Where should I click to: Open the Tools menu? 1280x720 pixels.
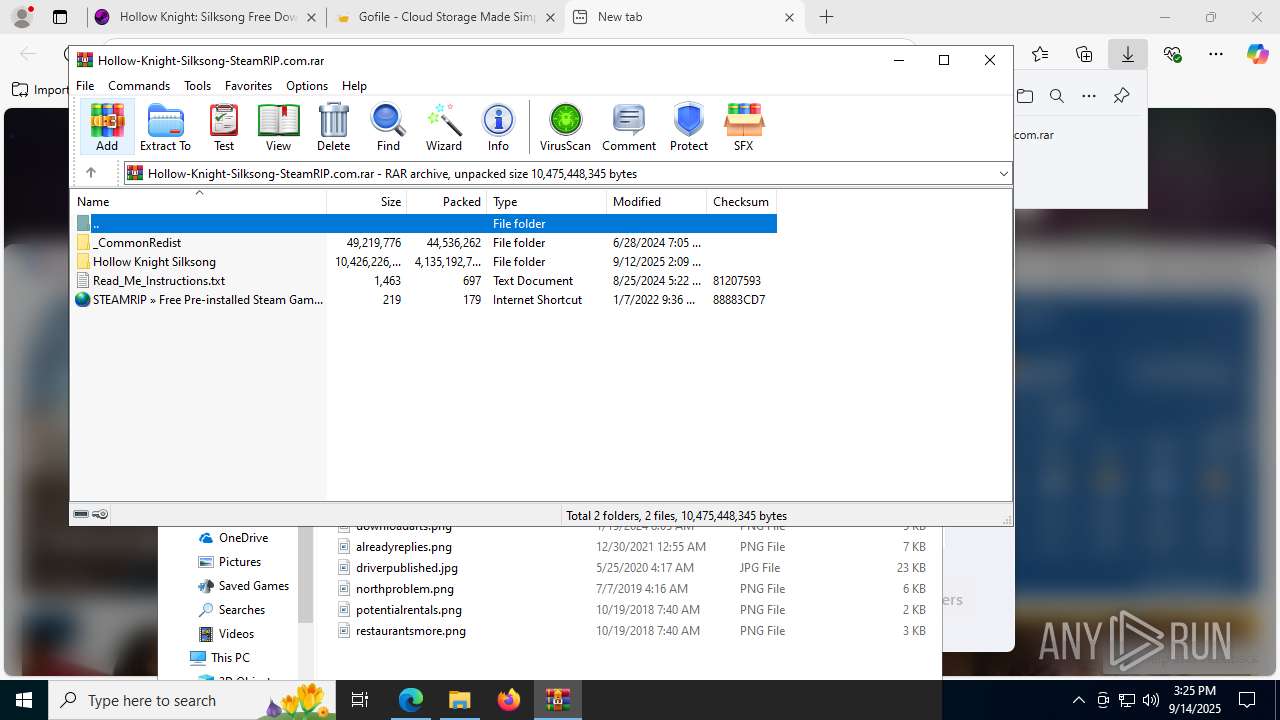(x=197, y=86)
